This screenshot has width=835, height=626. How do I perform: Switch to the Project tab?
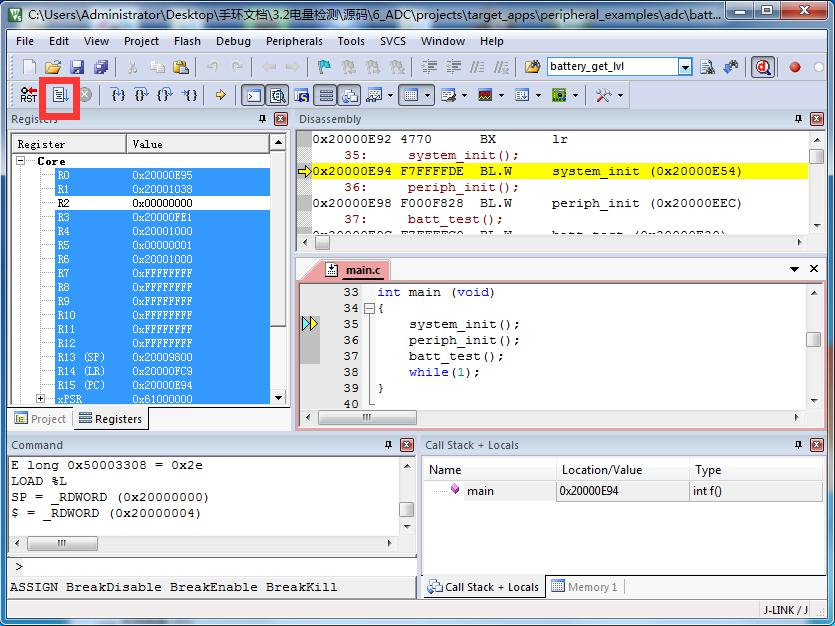(40, 419)
